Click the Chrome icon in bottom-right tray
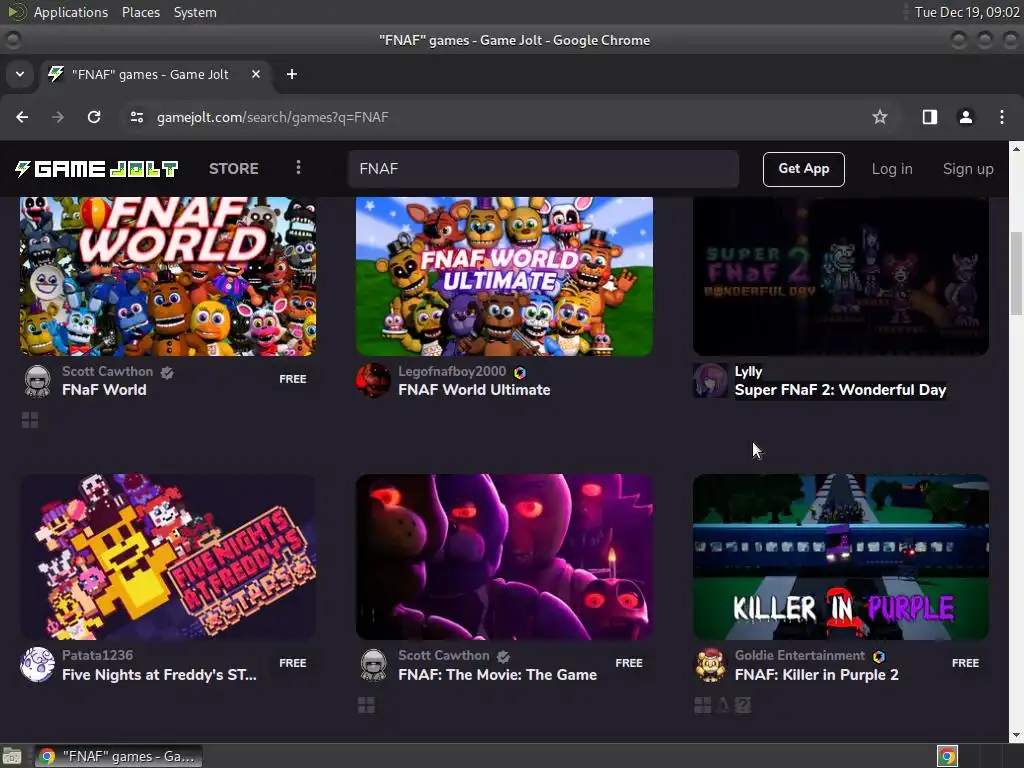 coord(947,756)
